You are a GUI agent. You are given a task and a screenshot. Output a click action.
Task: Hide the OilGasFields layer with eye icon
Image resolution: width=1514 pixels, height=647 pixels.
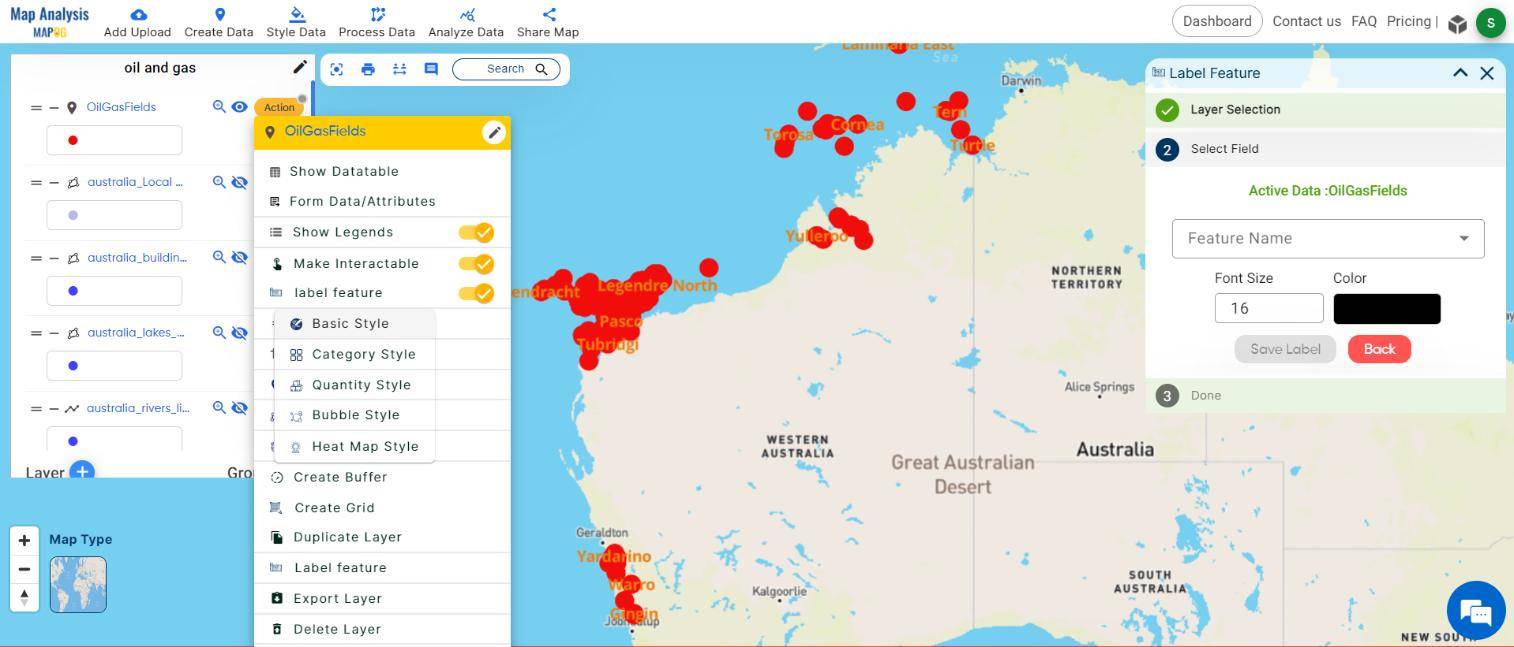click(x=240, y=107)
